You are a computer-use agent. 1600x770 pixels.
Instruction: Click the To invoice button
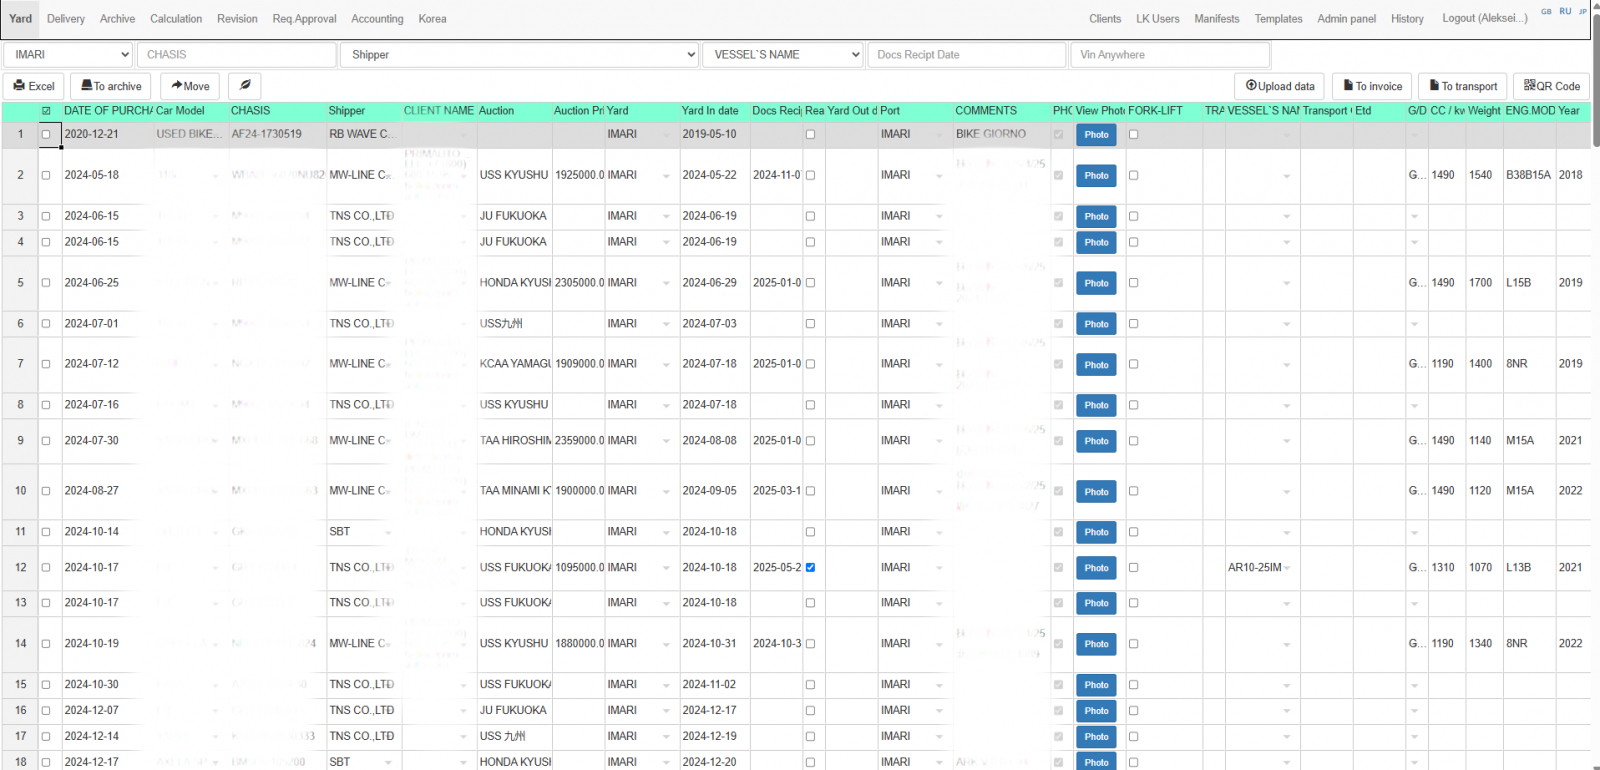coord(1372,86)
